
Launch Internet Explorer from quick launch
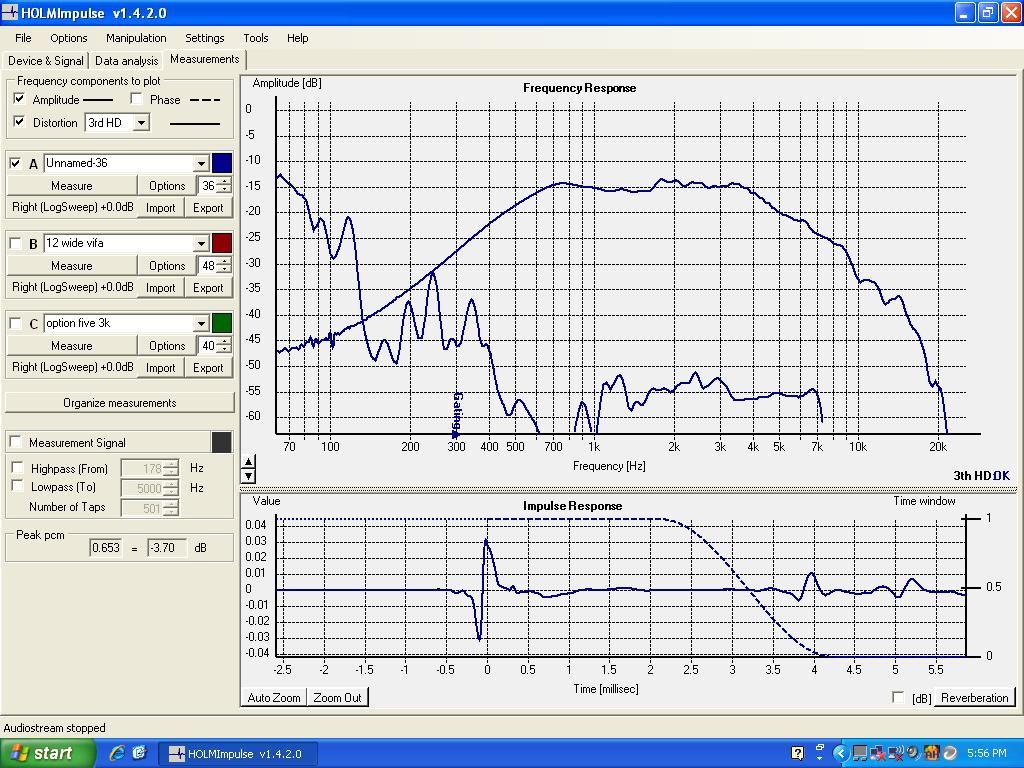click(118, 753)
